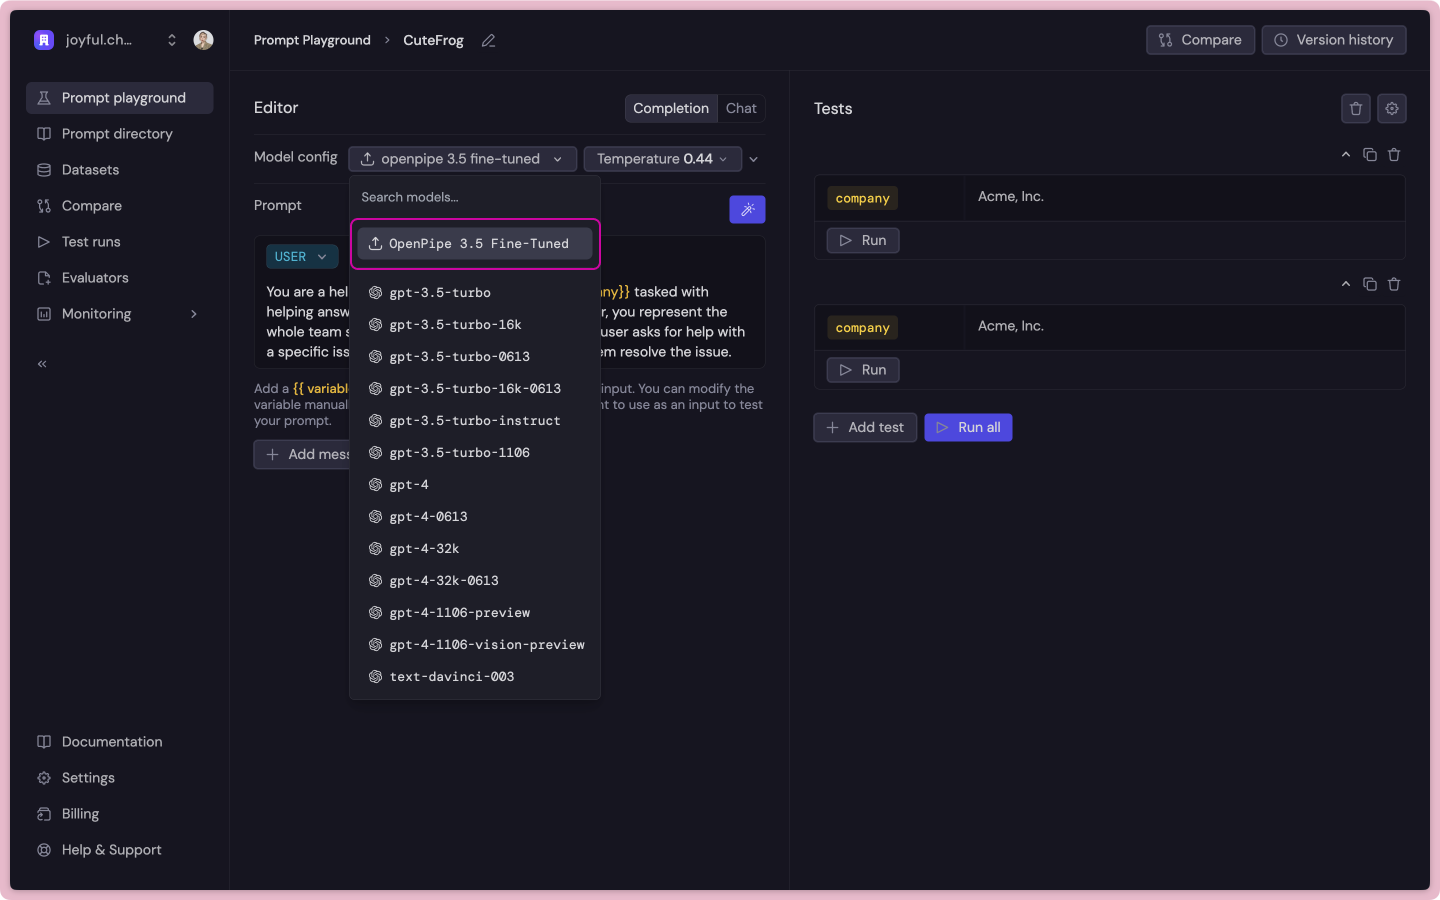Collapse the second test case chevron
This screenshot has width=1440, height=900.
coord(1346,284)
